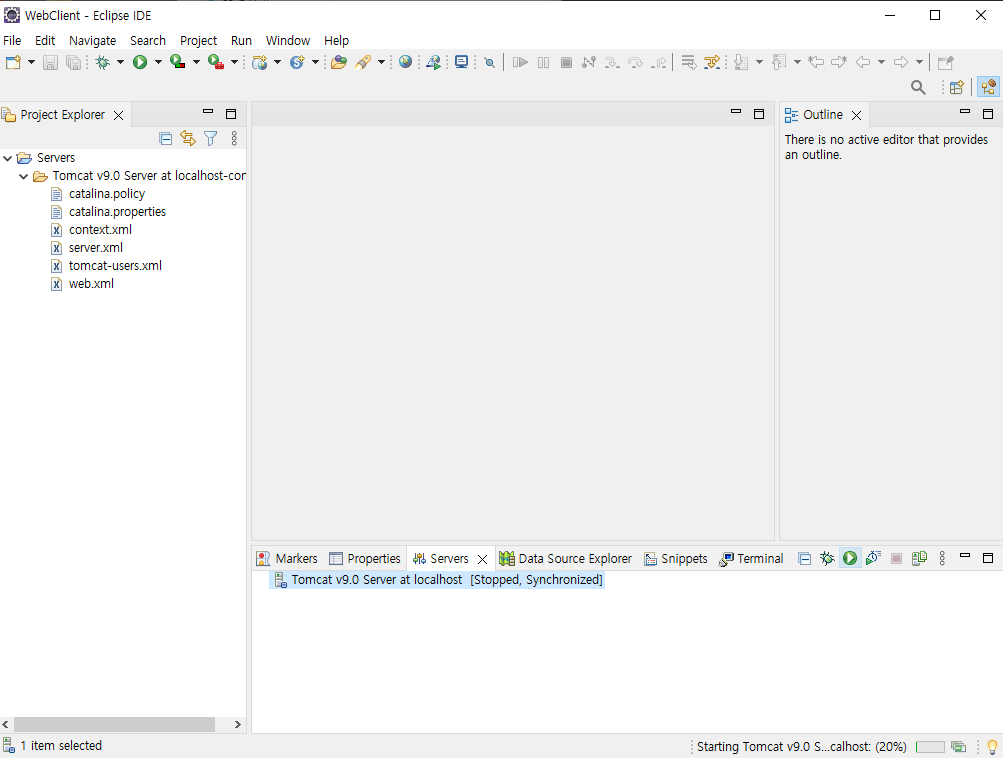Screen dimensions: 1003x758
Task: Open the Project menu
Action: point(198,40)
